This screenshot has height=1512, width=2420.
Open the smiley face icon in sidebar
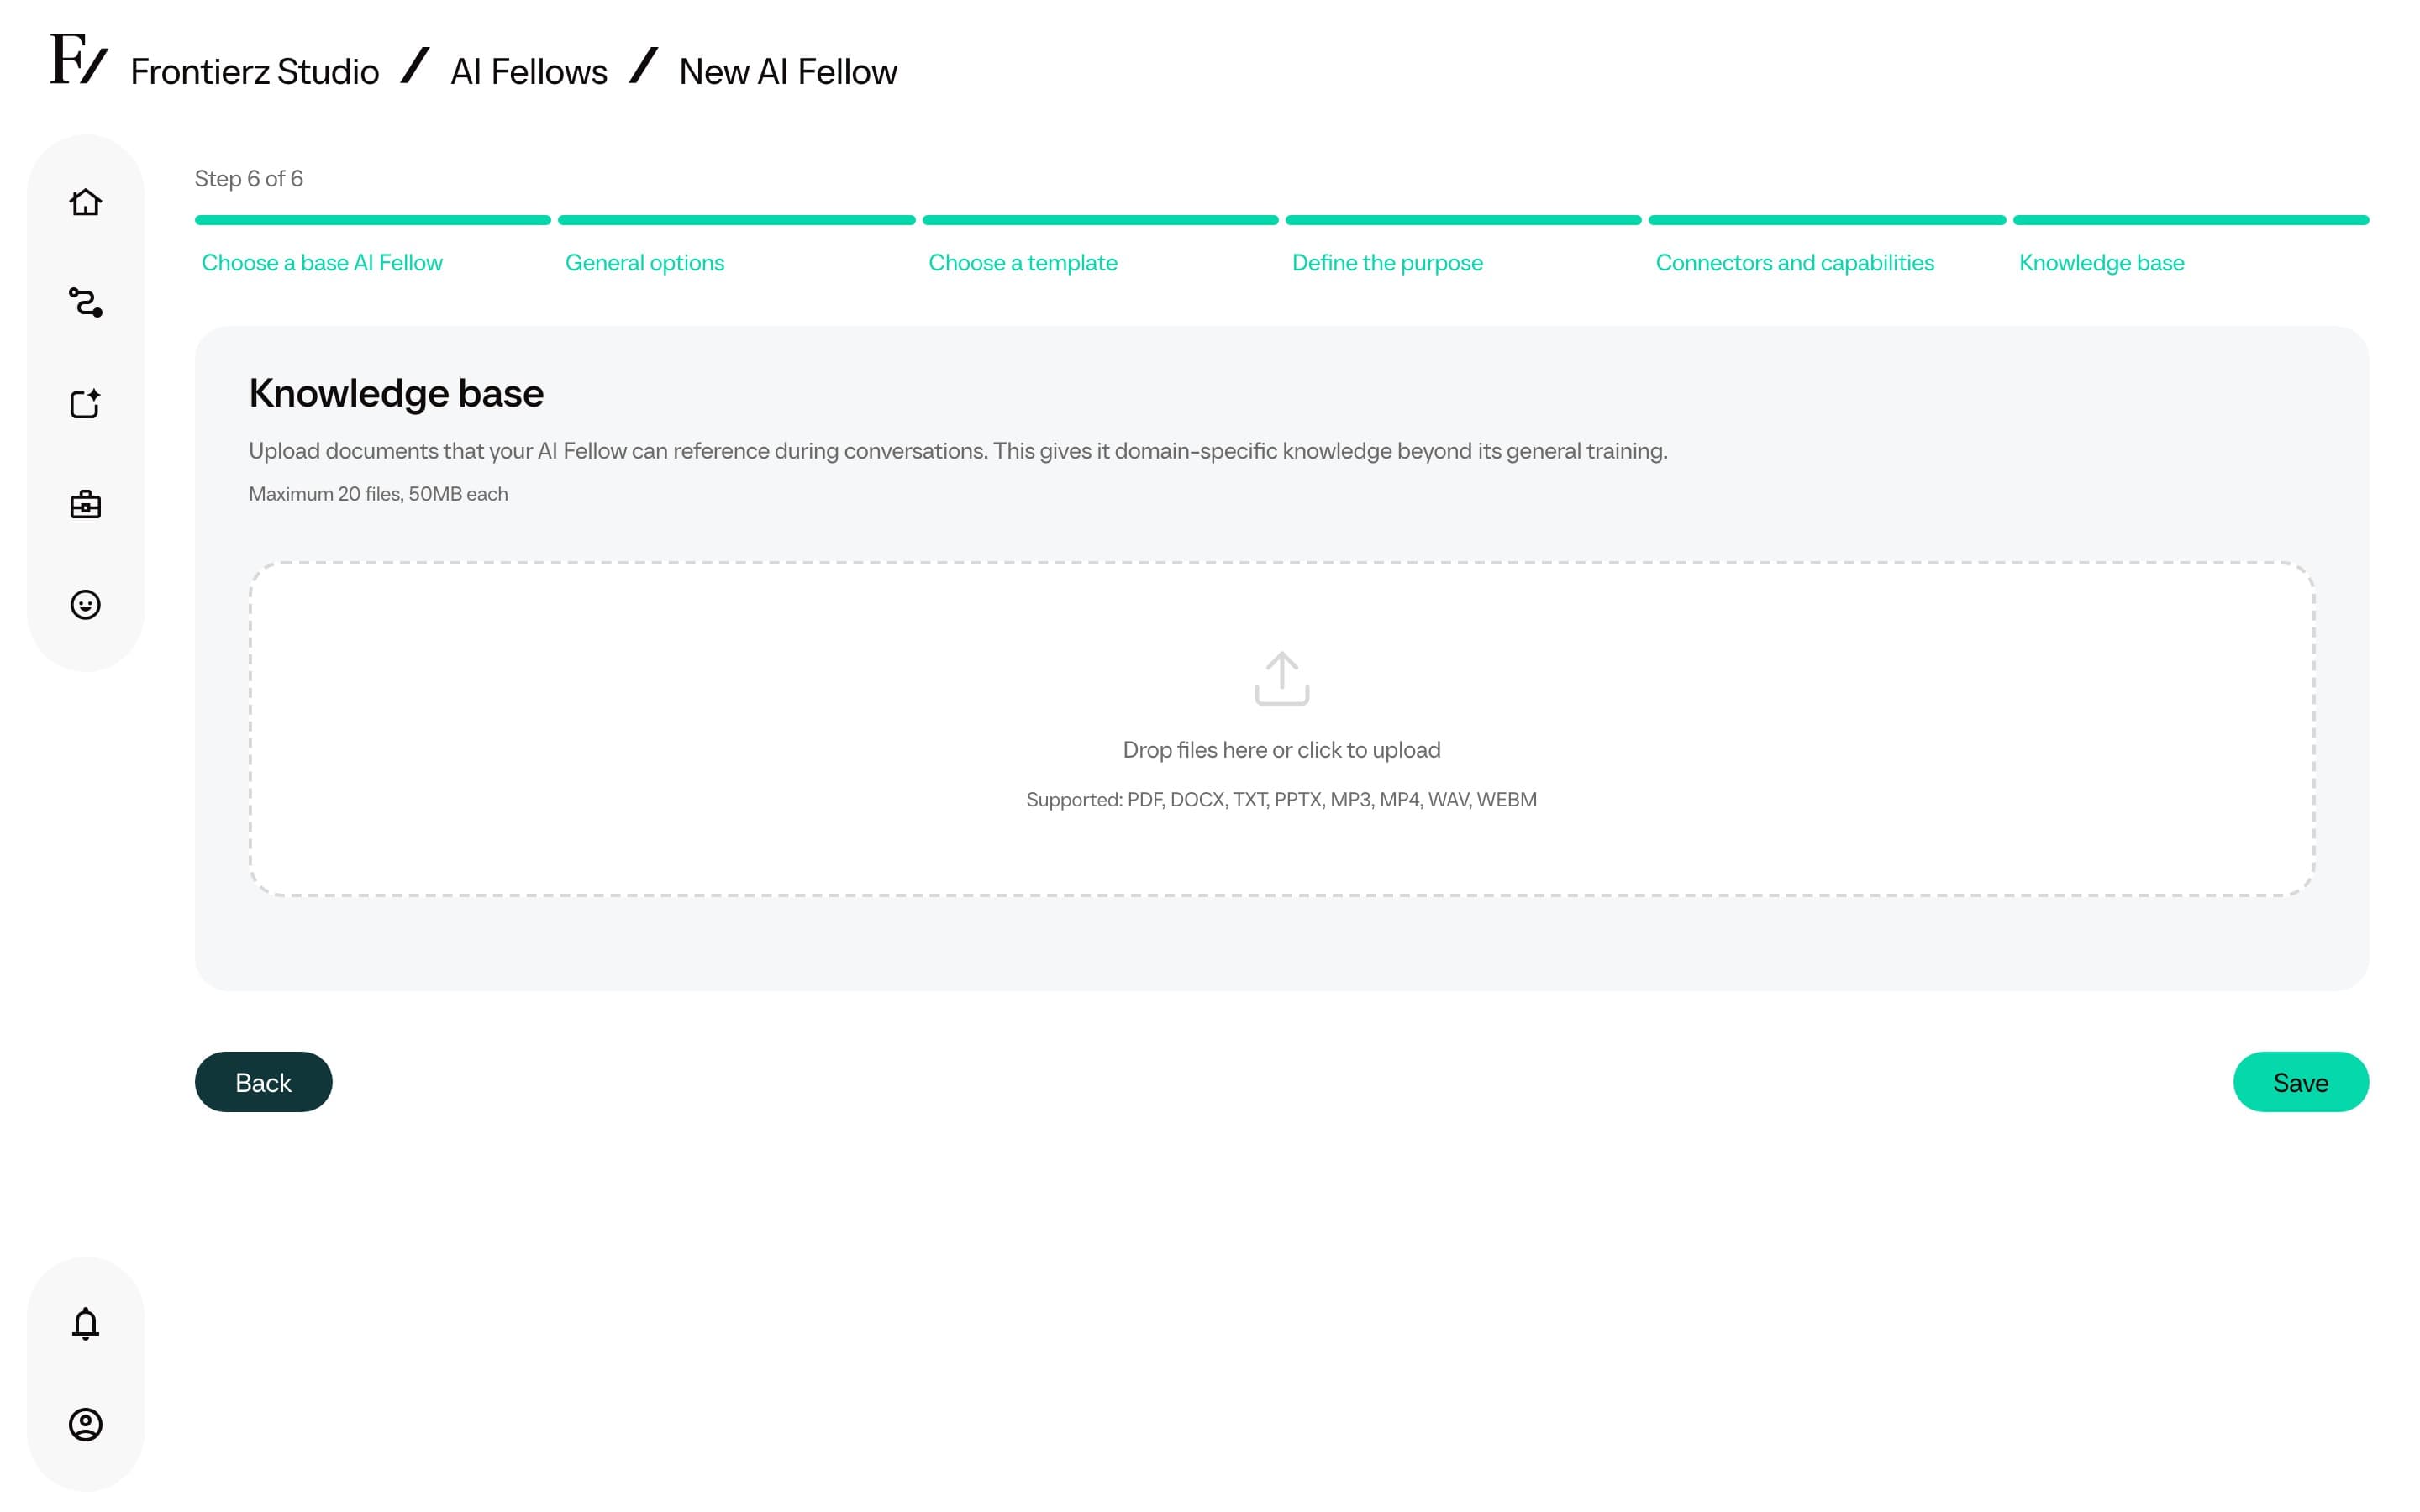click(85, 605)
